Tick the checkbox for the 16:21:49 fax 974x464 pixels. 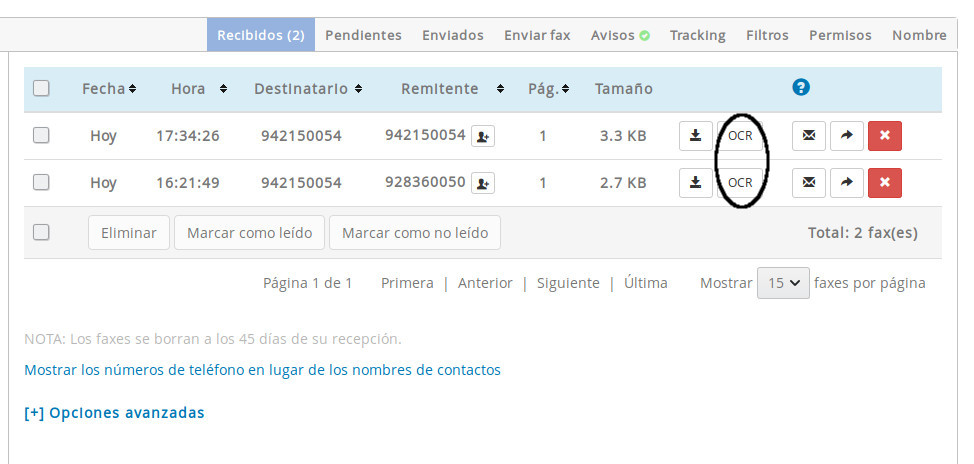(x=41, y=182)
